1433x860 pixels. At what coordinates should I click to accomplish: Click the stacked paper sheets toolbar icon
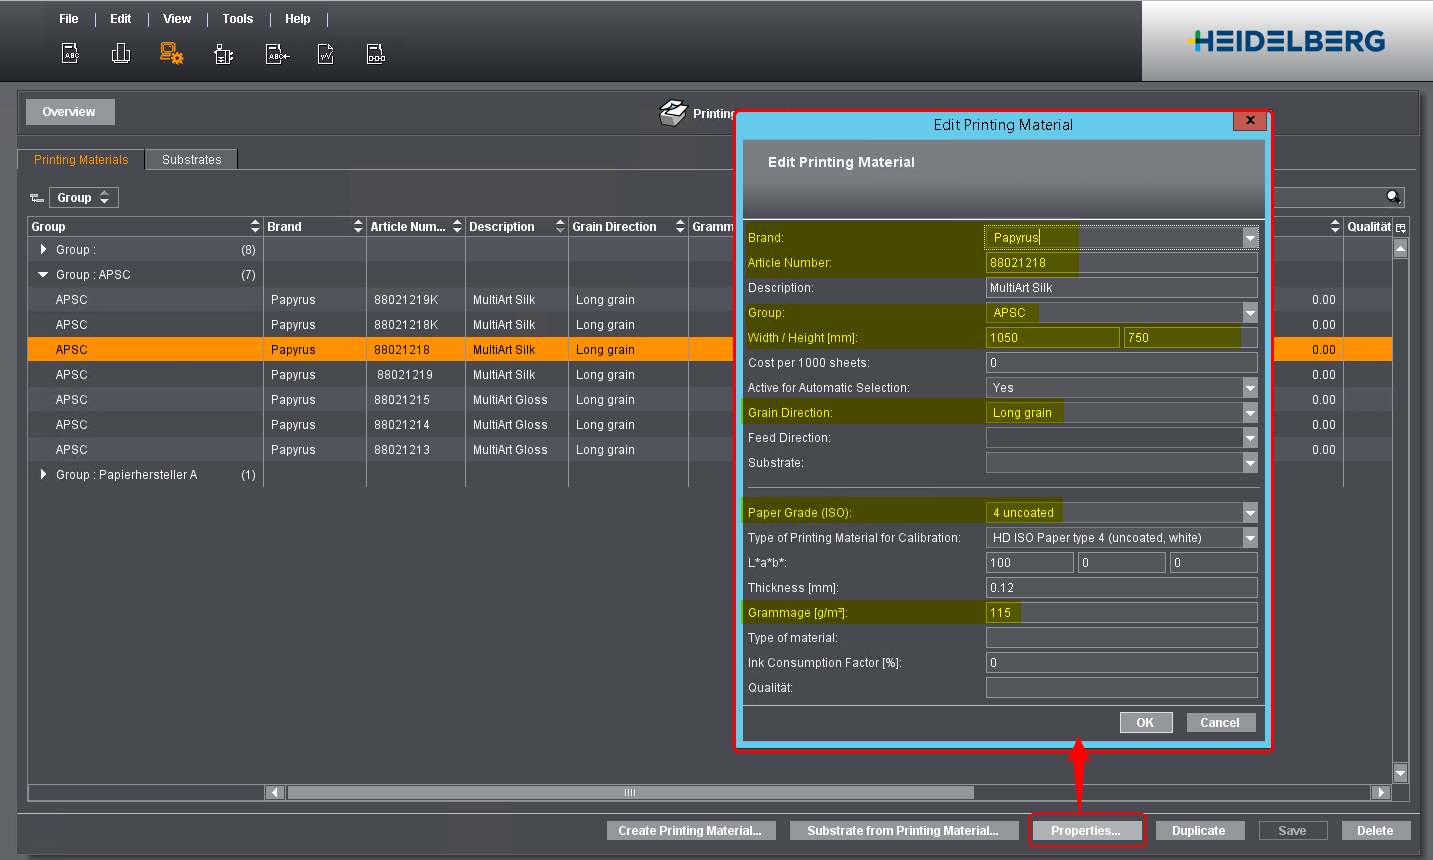pos(121,54)
